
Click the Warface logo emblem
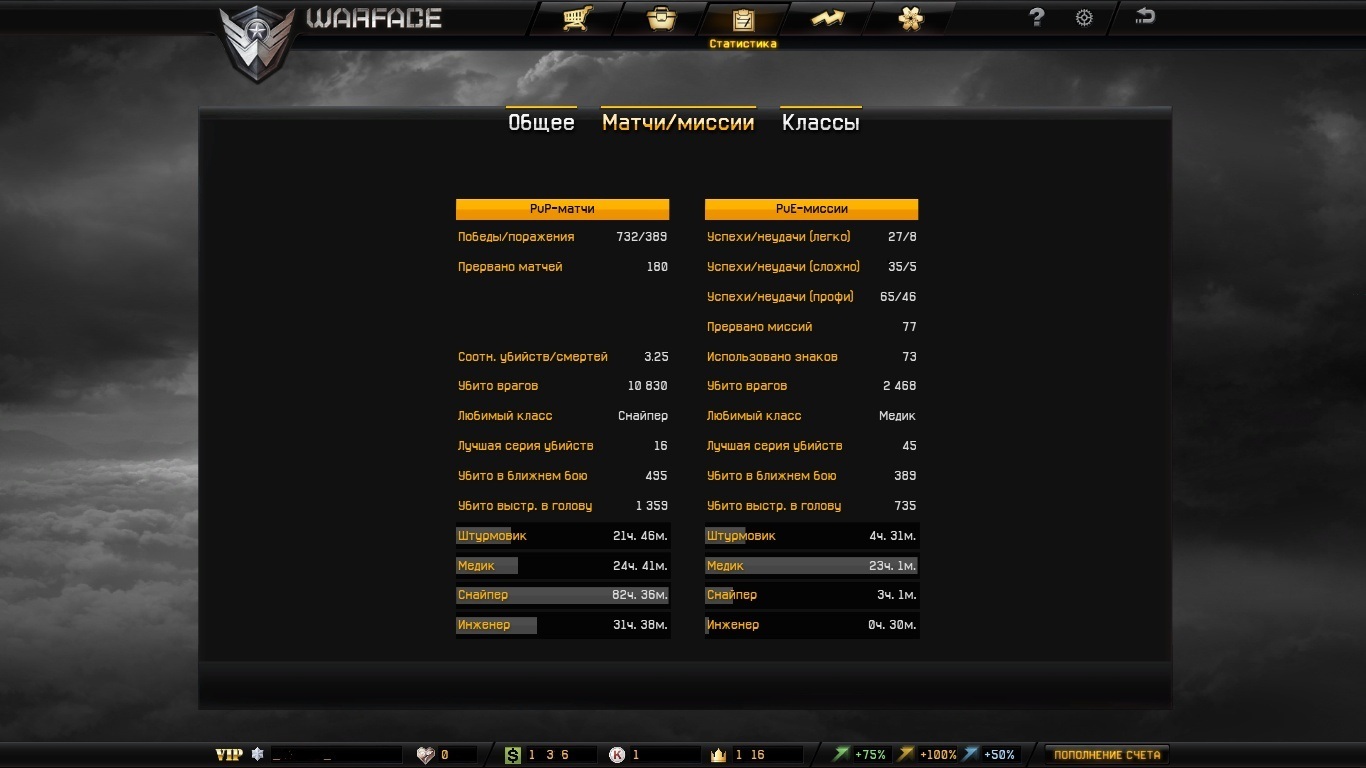pos(258,42)
